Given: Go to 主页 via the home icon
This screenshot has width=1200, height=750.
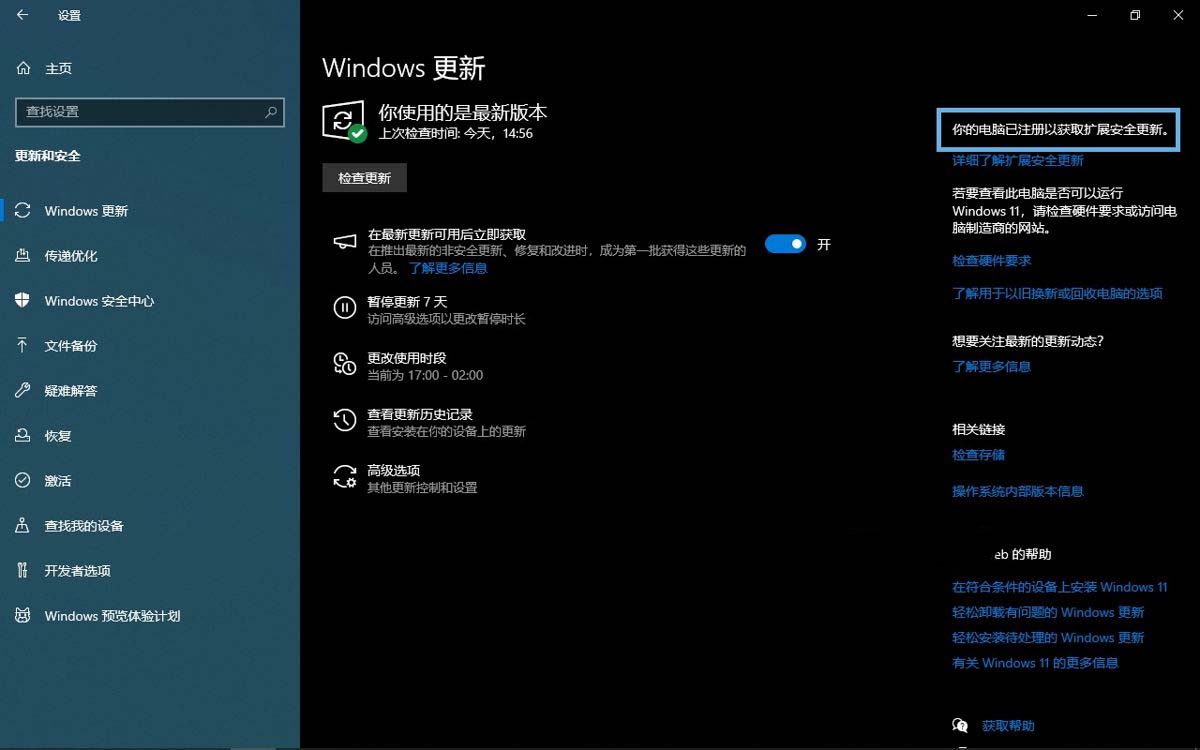Looking at the screenshot, I should click(x=23, y=68).
